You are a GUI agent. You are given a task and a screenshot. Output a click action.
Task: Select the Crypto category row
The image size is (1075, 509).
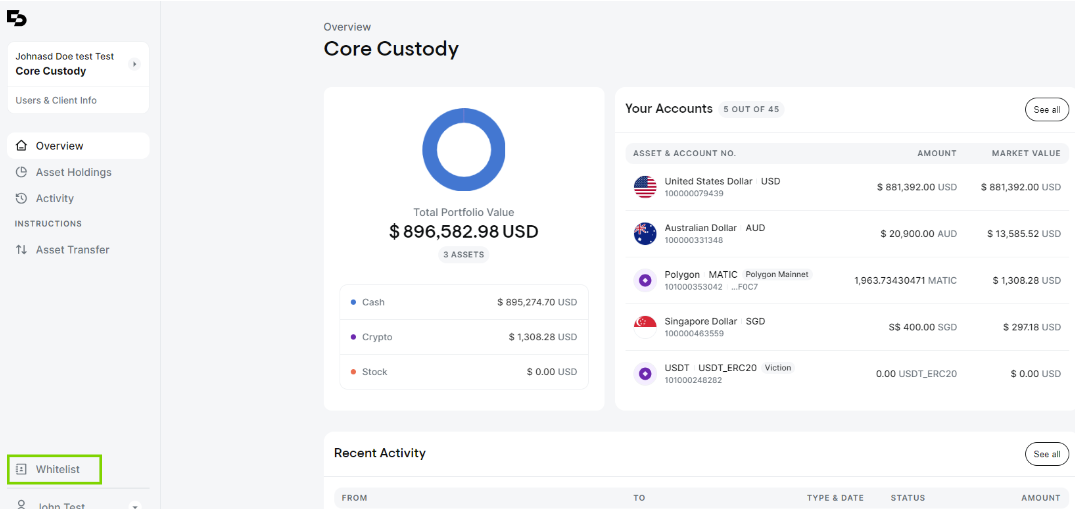click(463, 337)
